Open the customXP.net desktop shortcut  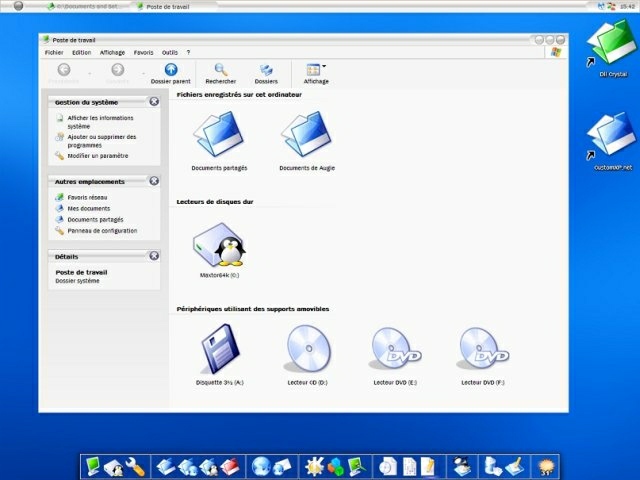612,139
